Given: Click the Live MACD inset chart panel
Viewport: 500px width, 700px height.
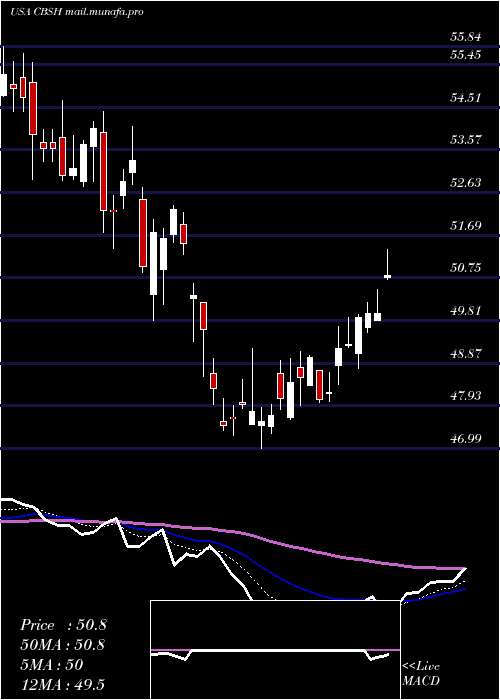Looking at the screenshot, I should click(x=275, y=650).
